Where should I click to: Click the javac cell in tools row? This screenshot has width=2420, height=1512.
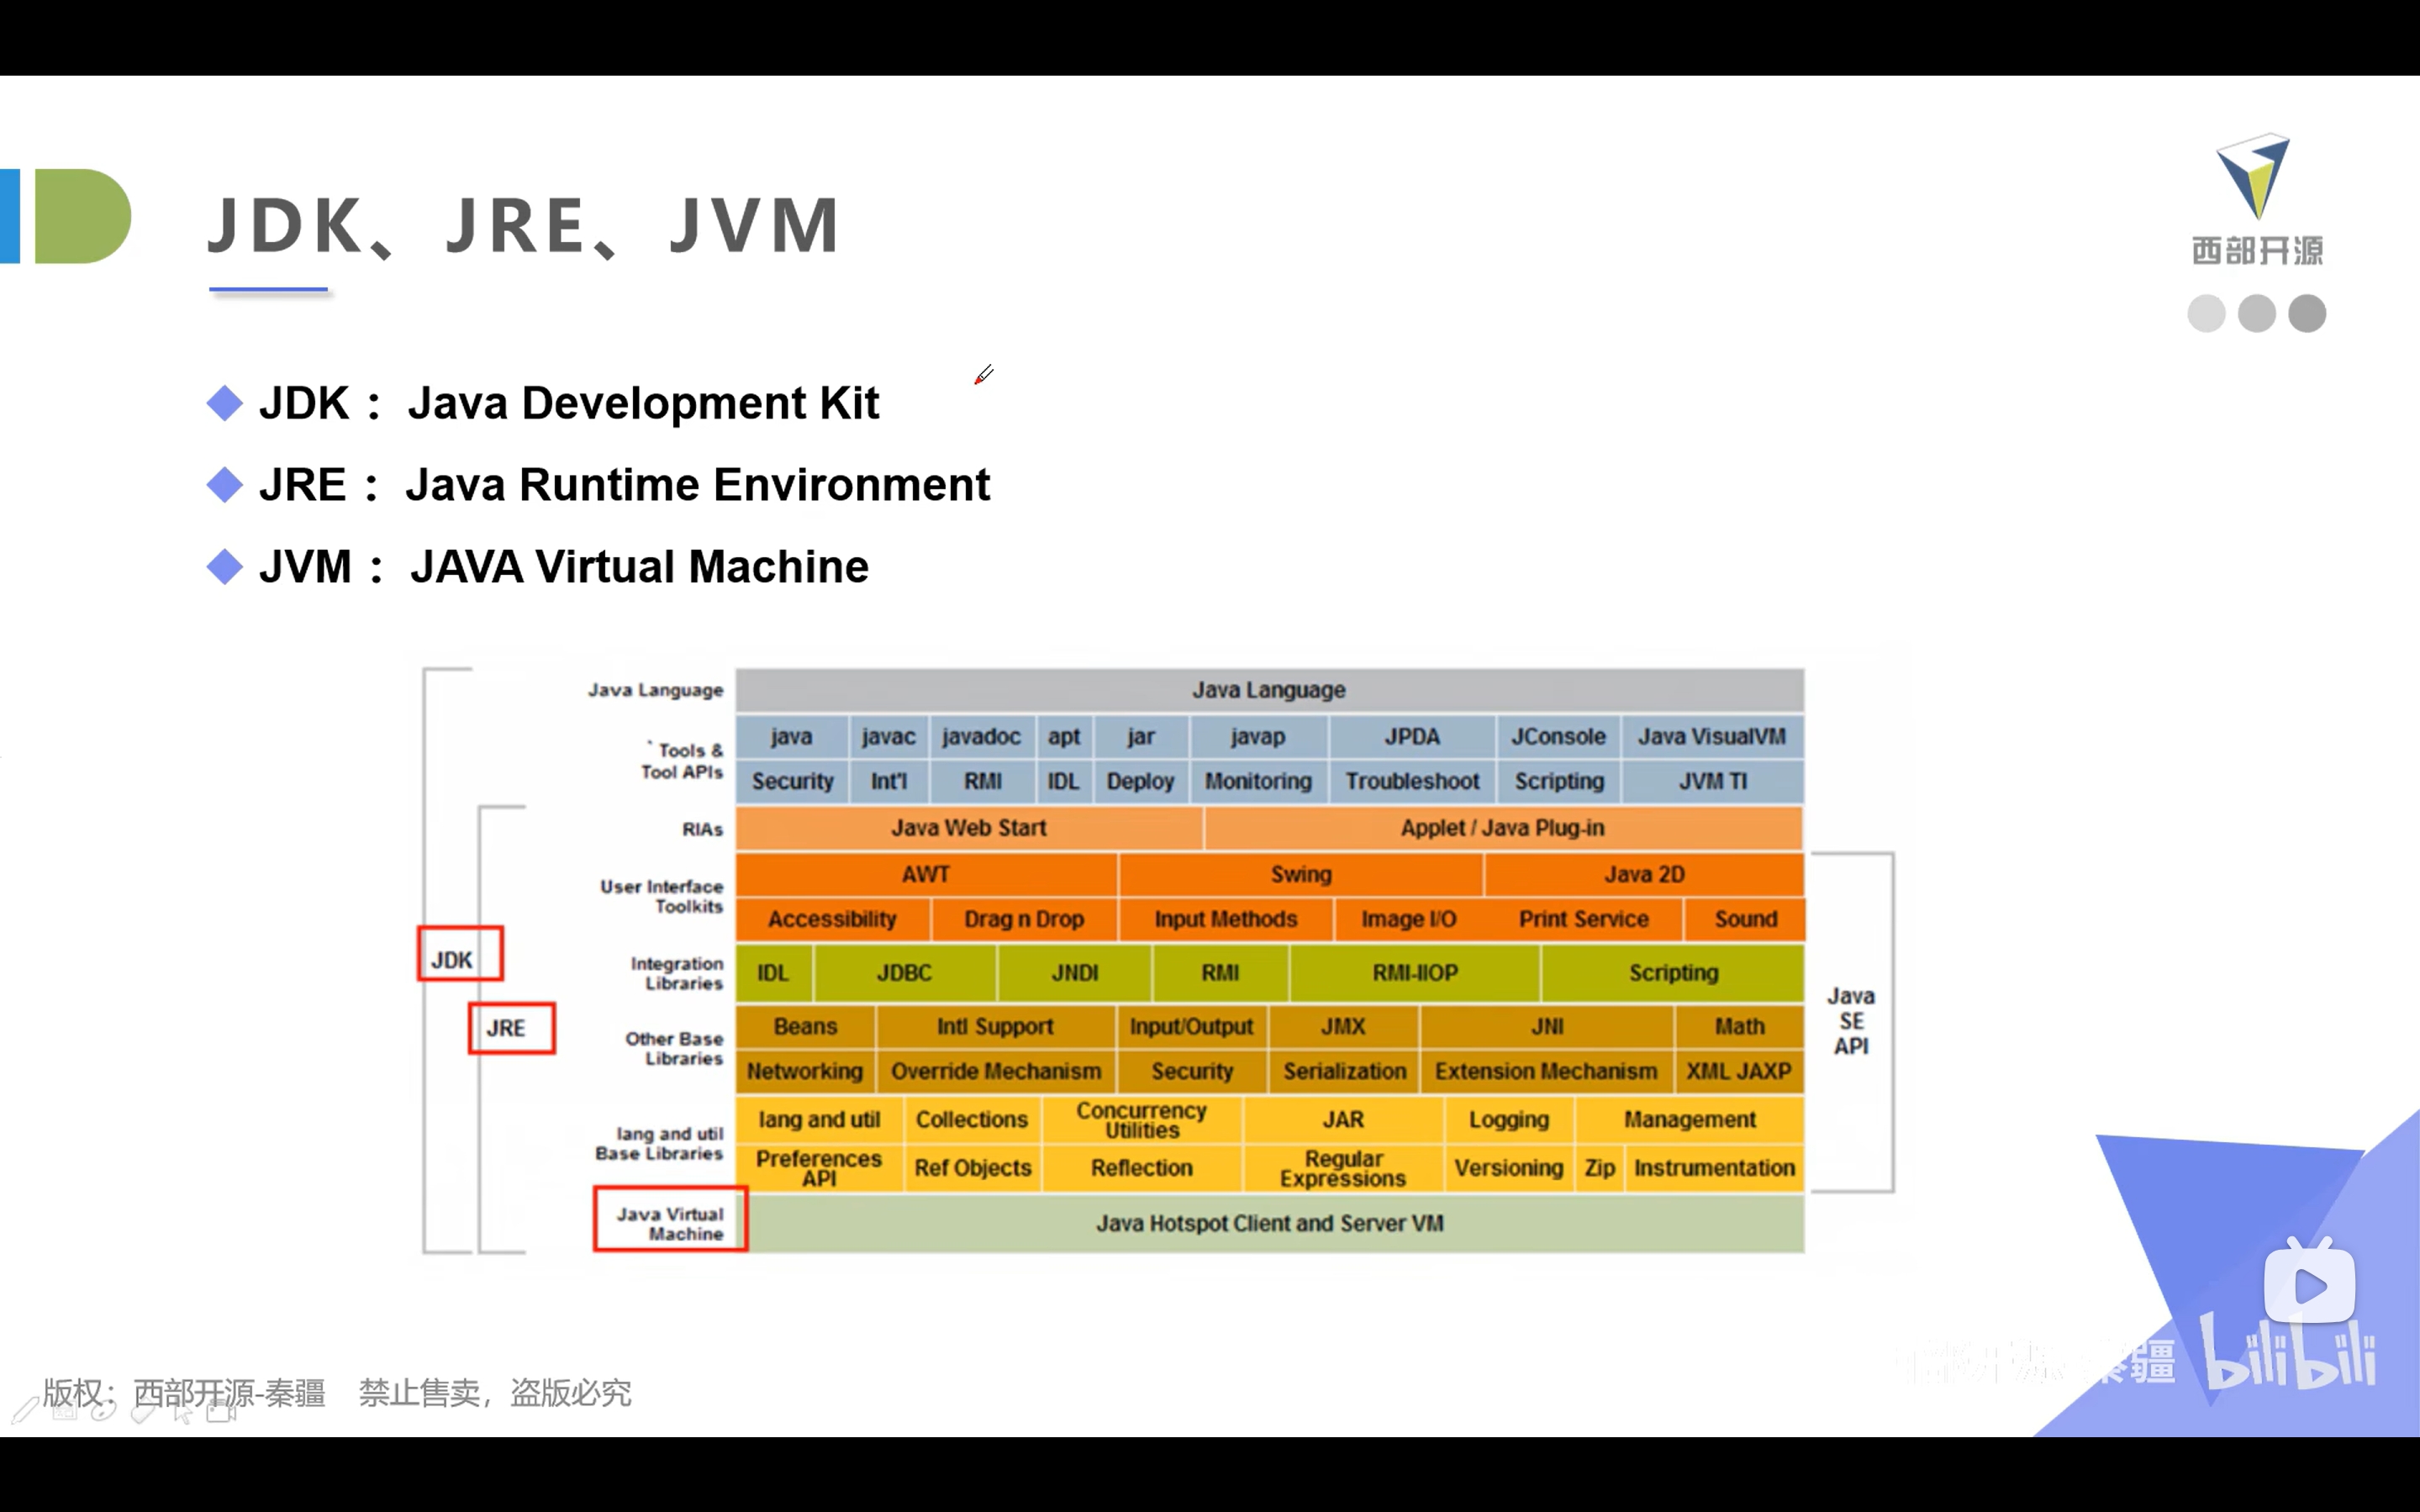click(888, 737)
